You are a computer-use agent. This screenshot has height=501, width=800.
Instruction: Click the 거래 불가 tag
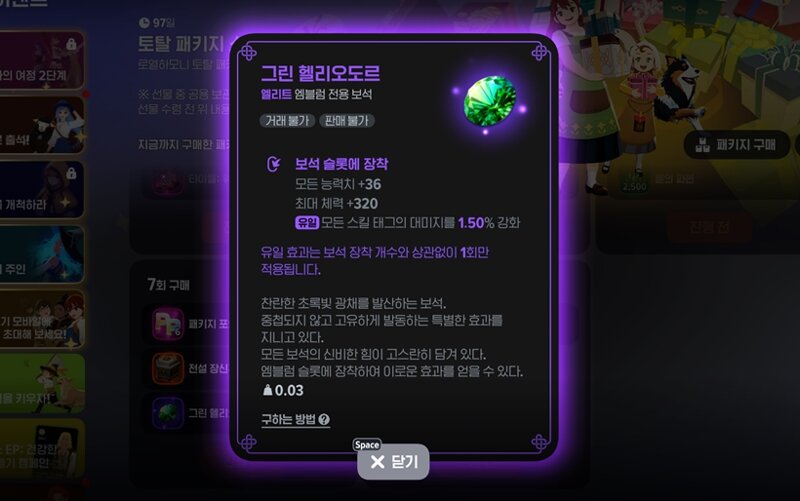click(287, 120)
